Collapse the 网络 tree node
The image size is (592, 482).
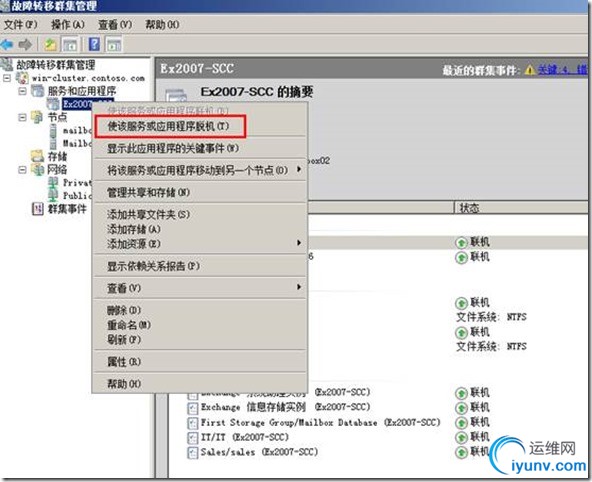(22, 169)
